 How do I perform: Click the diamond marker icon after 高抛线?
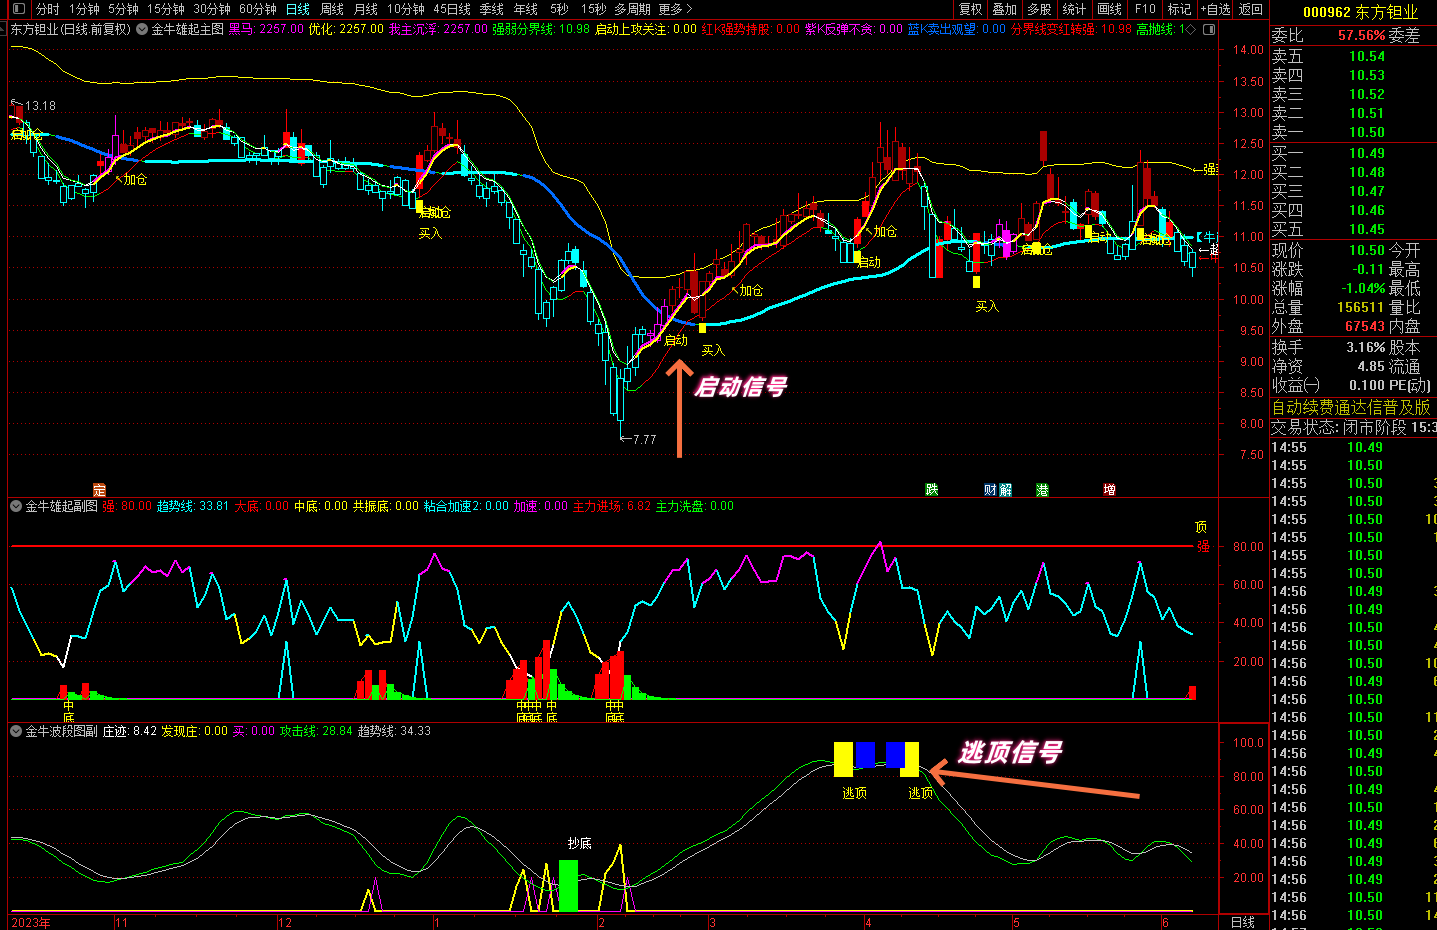1191,30
